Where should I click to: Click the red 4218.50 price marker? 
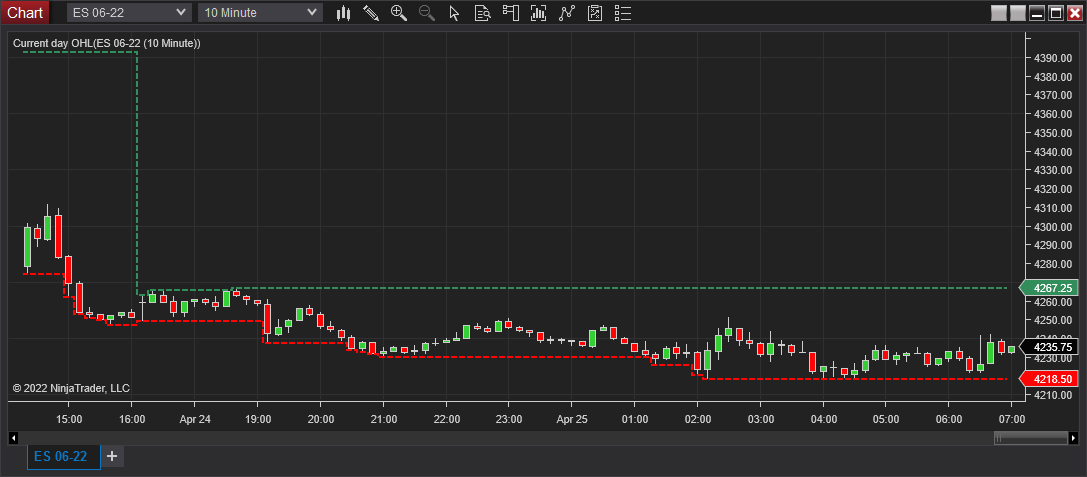pos(1048,379)
